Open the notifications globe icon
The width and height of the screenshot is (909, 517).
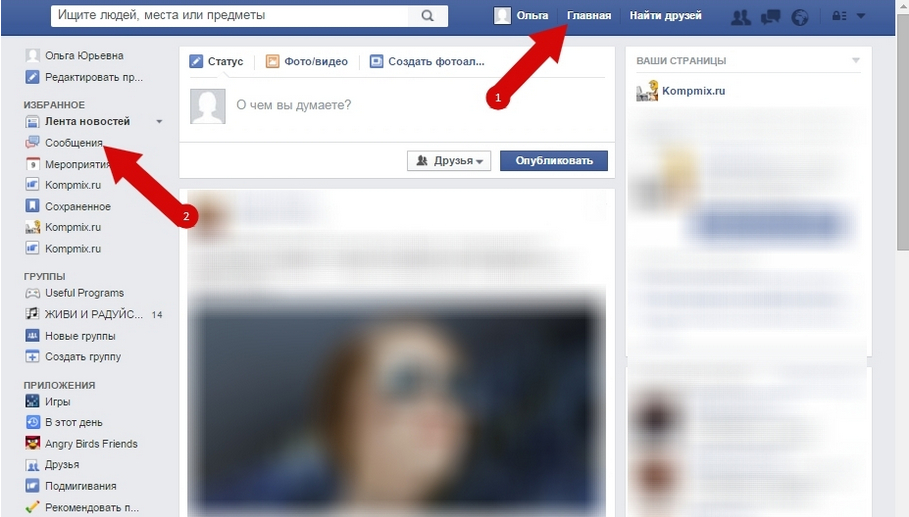[x=800, y=17]
